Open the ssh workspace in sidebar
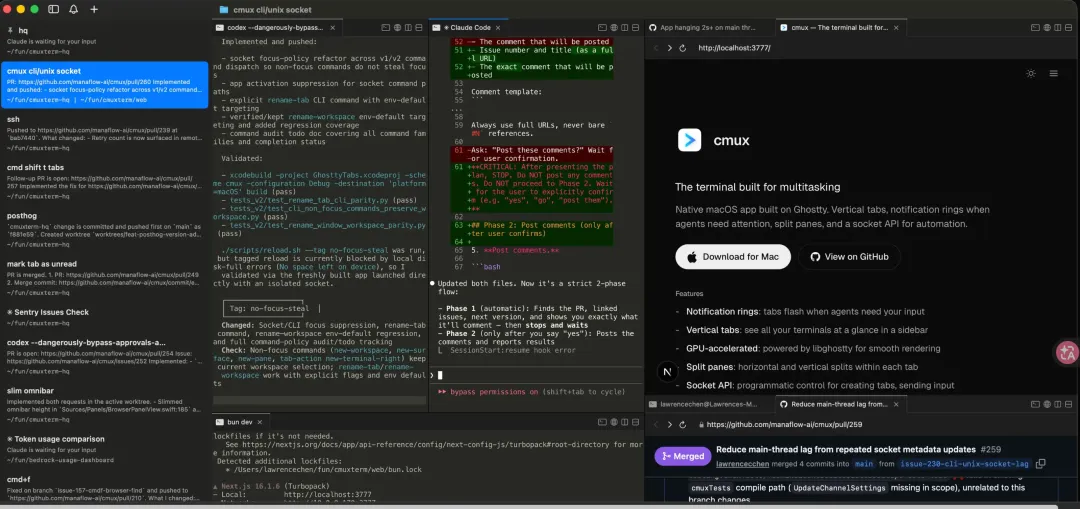1080x509 pixels. [104, 133]
